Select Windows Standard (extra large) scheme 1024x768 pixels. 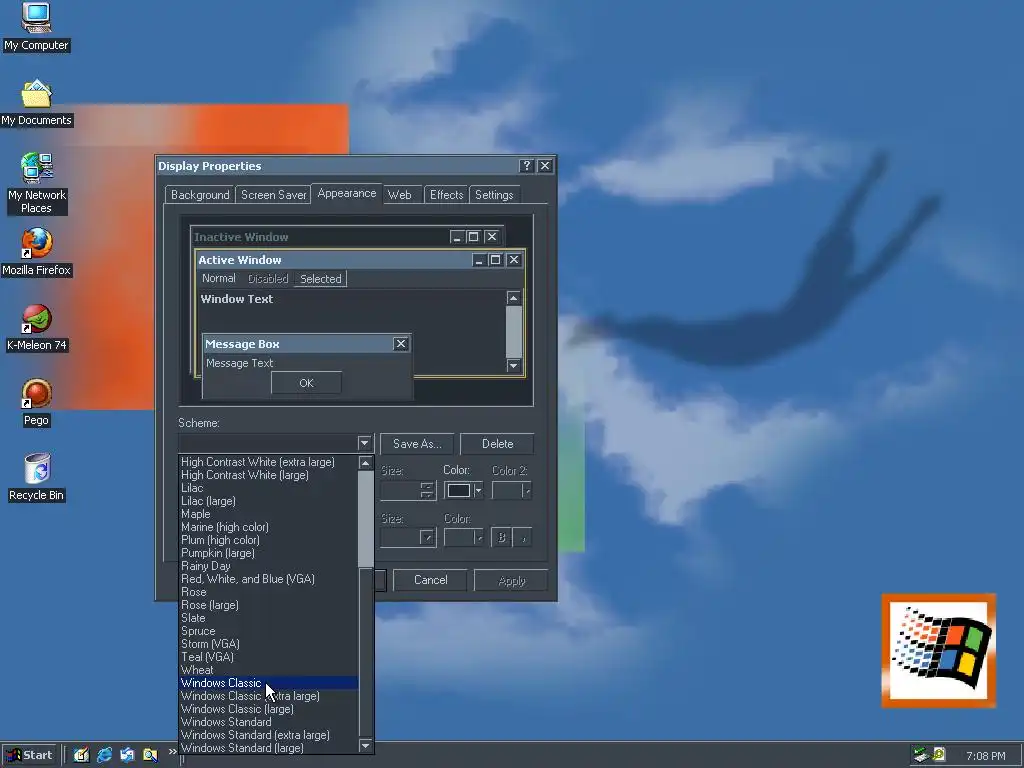[x=268, y=735]
